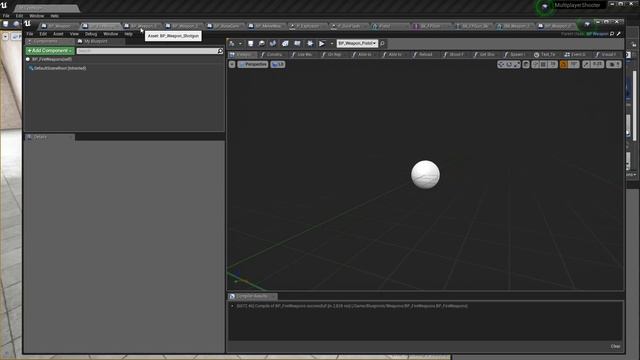Screen dimensions: 640x360
Task: Toggle surface snapping in viewport toolbar
Action: pyautogui.click(x=536, y=64)
